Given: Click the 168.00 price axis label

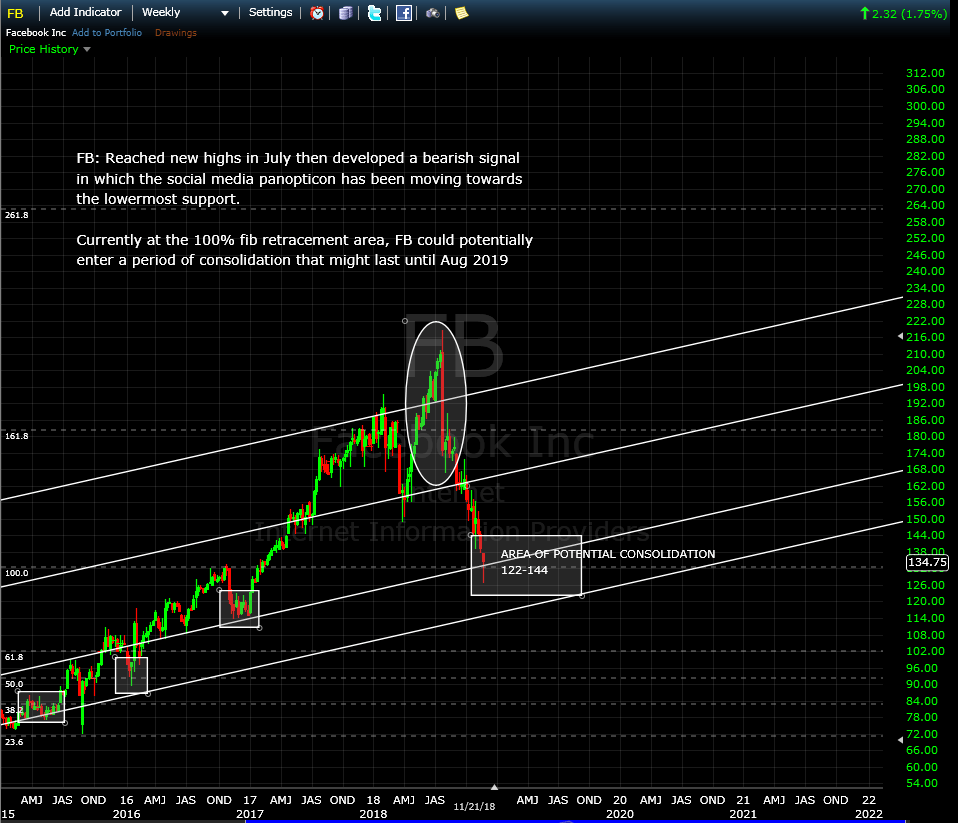Looking at the screenshot, I should [925, 469].
